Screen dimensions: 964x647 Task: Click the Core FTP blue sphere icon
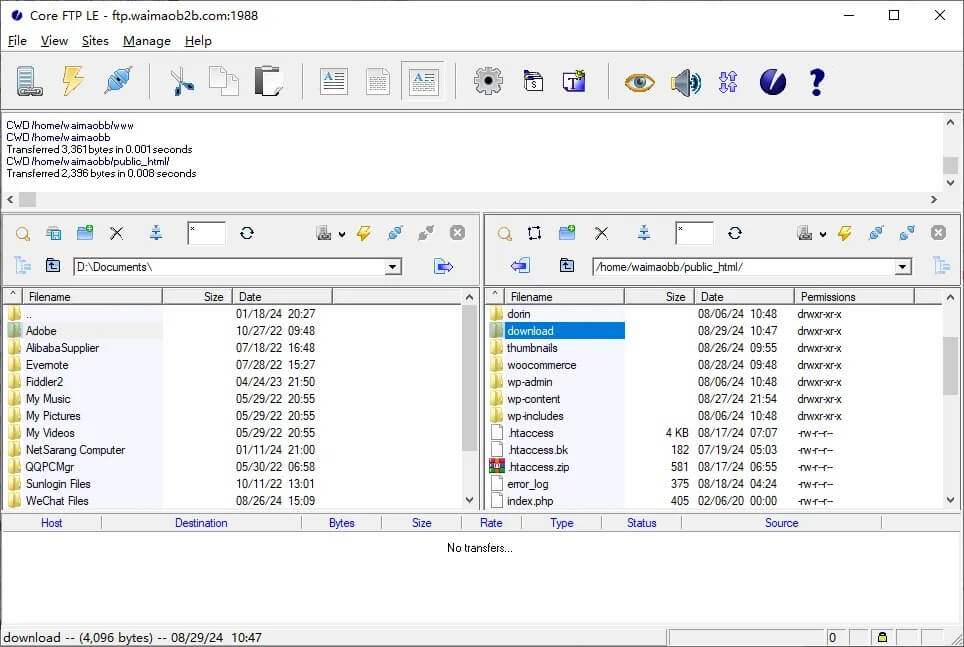(x=773, y=82)
